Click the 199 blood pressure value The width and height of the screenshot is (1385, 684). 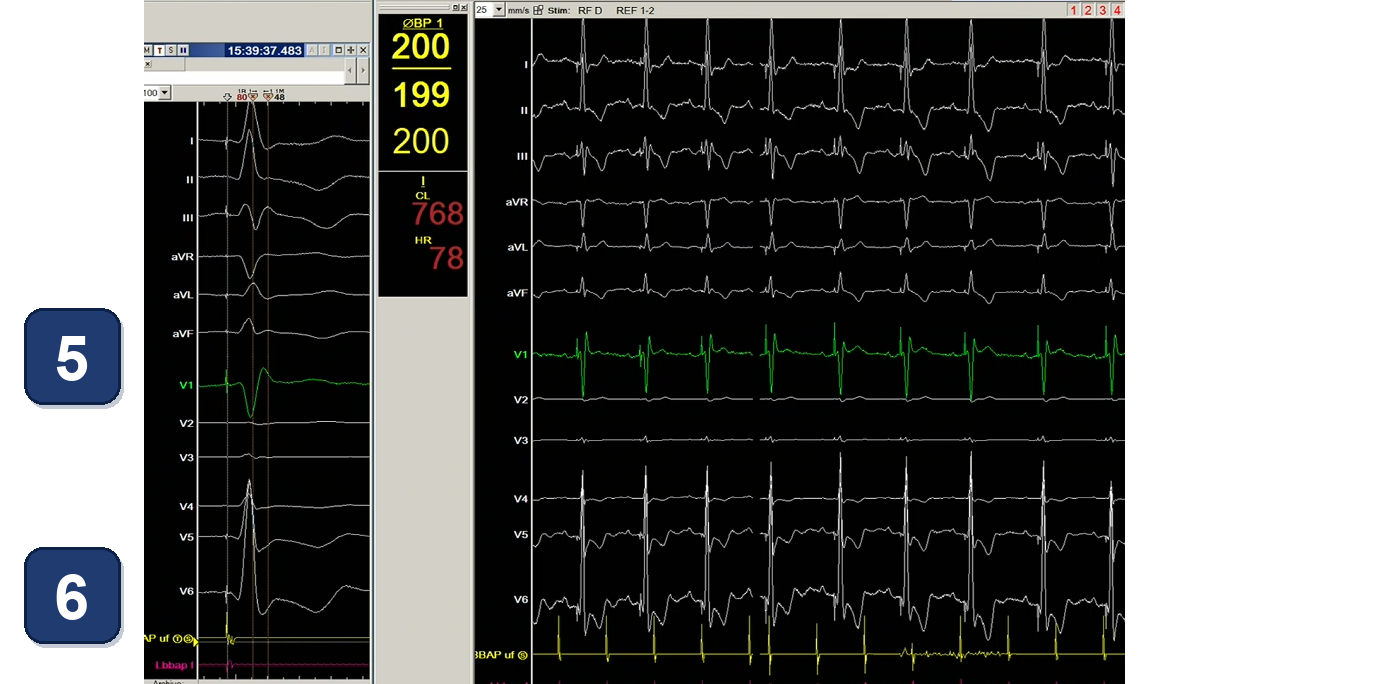[421, 95]
